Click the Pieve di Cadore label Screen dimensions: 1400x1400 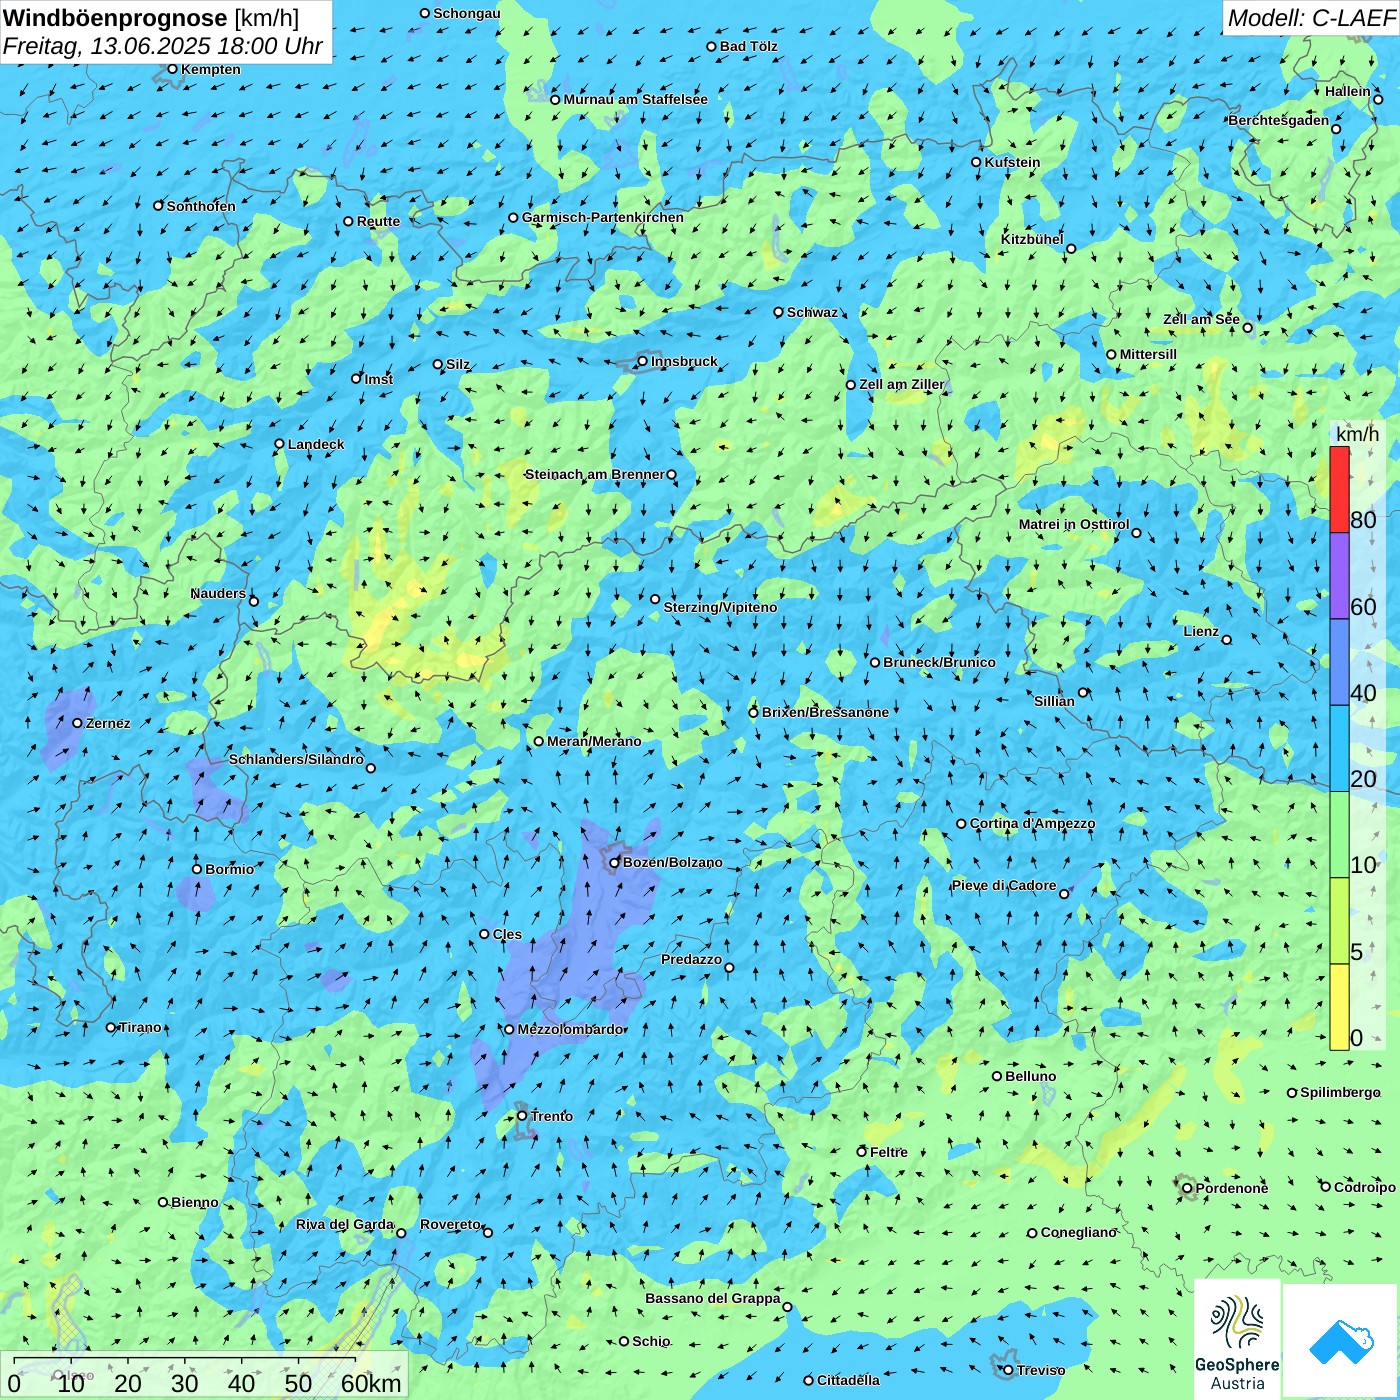1004,885
